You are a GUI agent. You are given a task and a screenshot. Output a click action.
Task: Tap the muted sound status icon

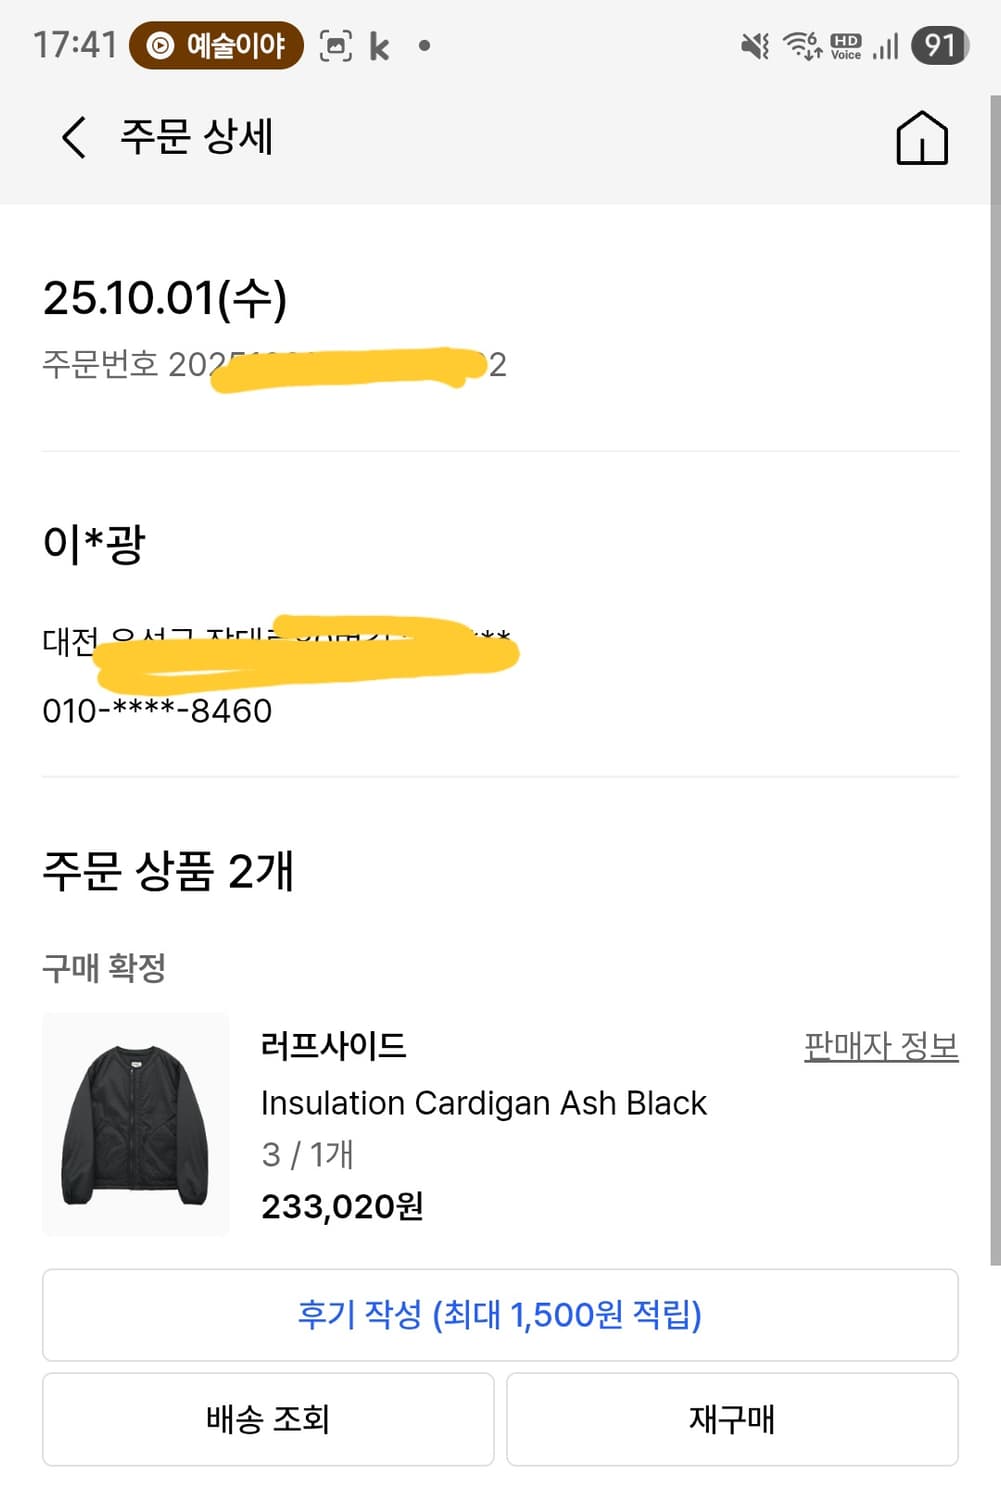coord(755,46)
